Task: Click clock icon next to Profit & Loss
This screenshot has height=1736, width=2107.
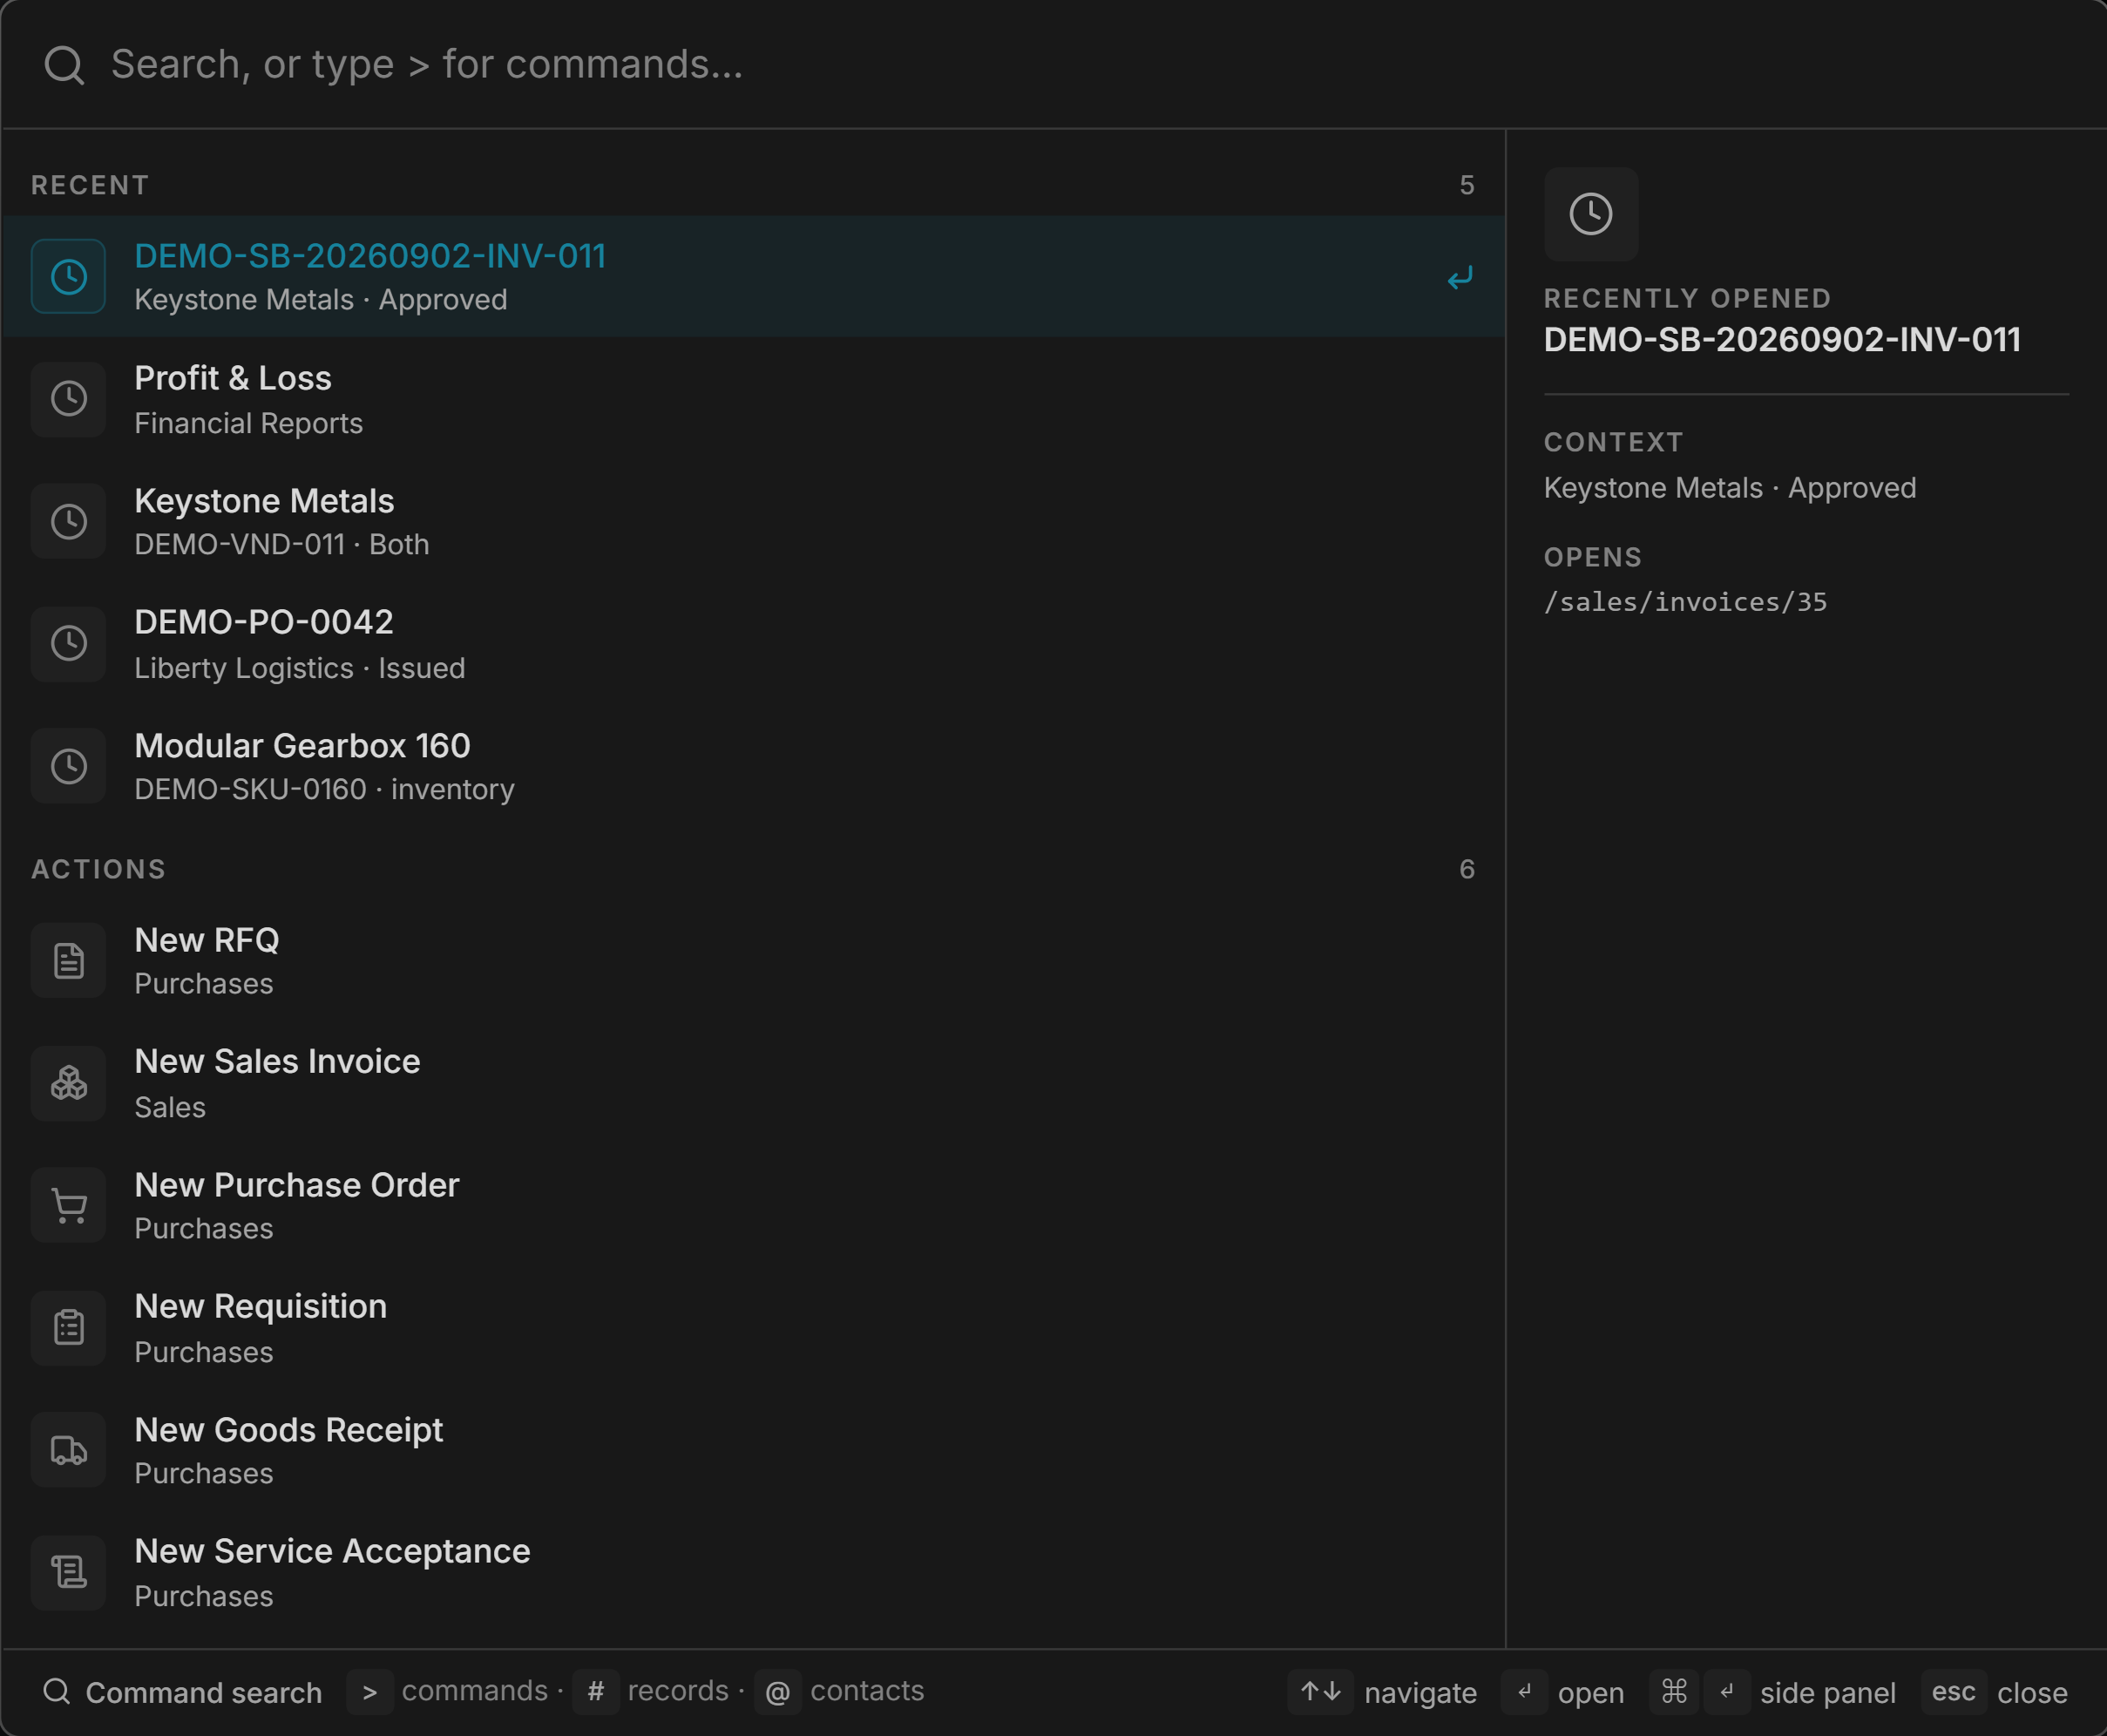Action: point(68,399)
